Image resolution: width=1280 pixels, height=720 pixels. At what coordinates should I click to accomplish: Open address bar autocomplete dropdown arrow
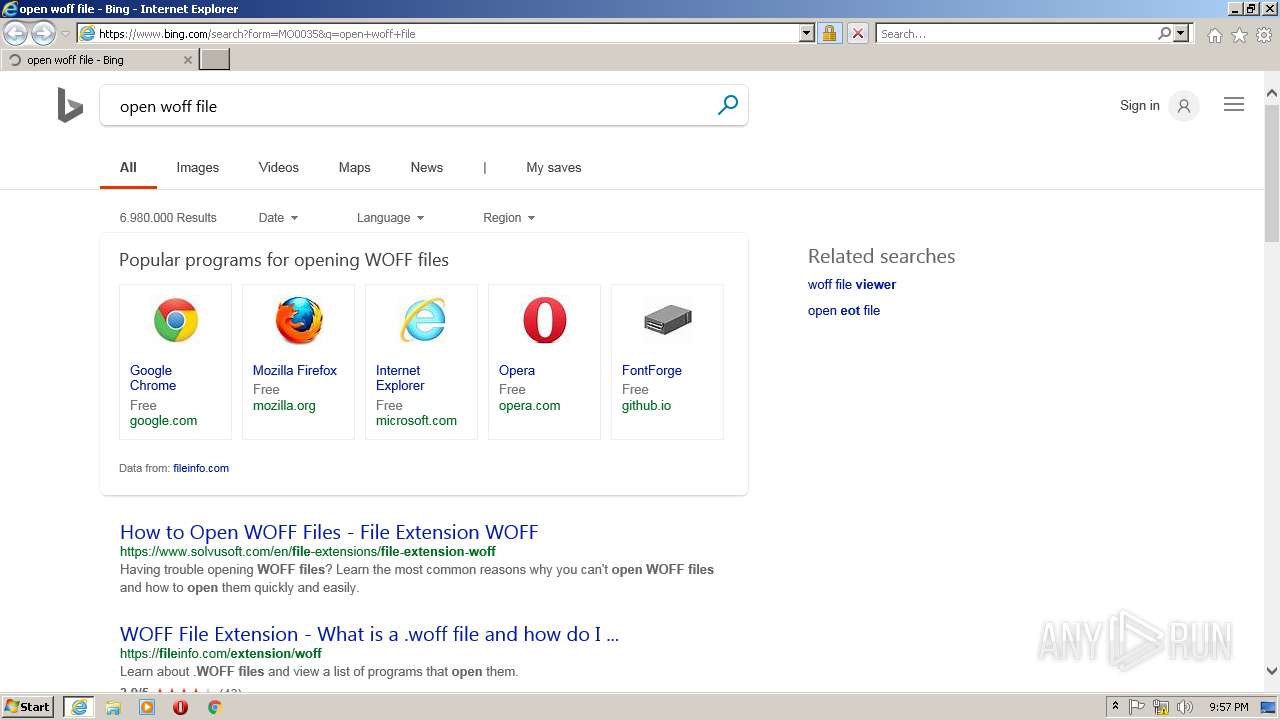click(807, 34)
